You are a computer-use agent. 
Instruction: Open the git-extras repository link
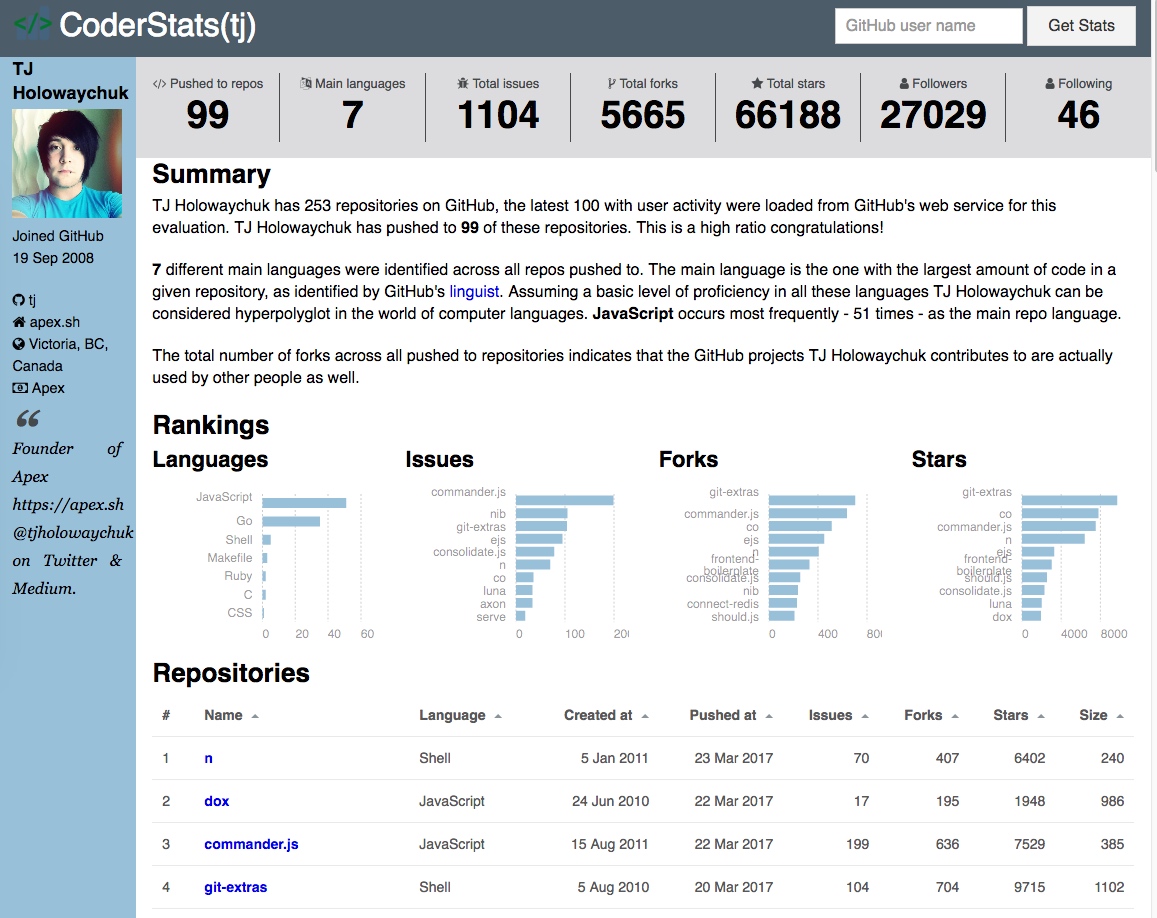tap(235, 887)
